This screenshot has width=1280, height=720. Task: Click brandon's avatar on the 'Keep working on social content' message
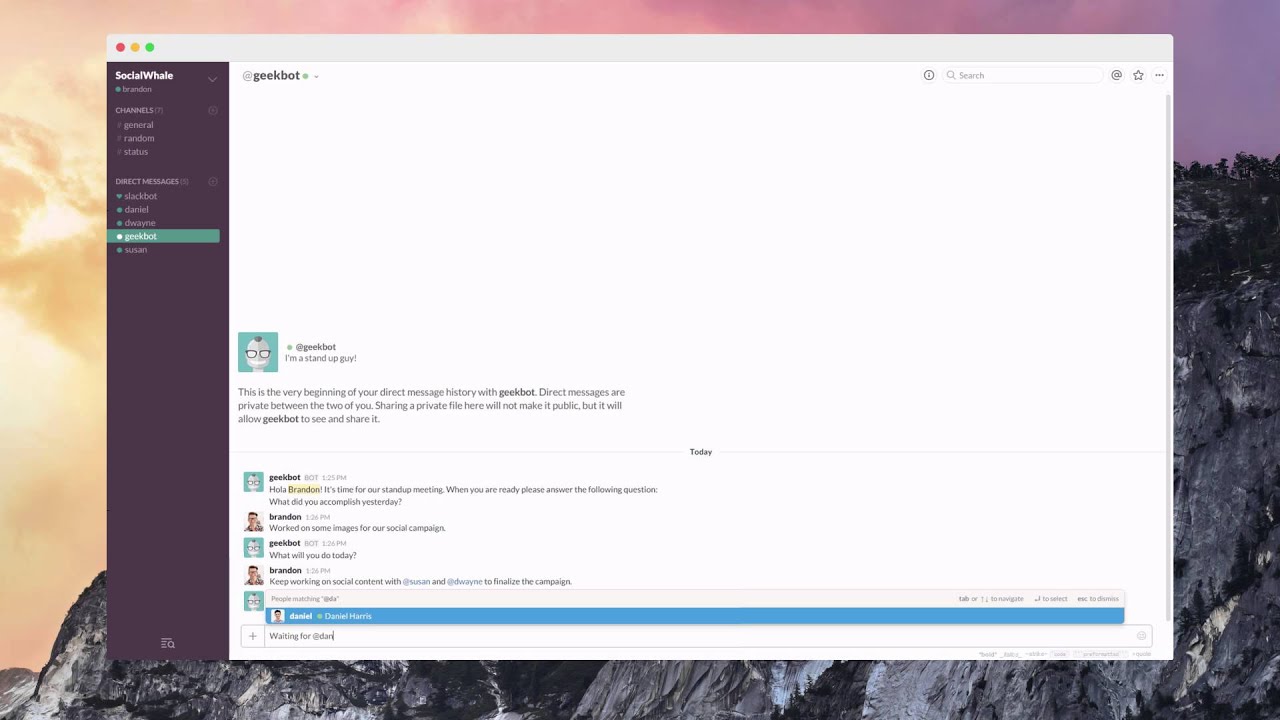click(x=254, y=575)
